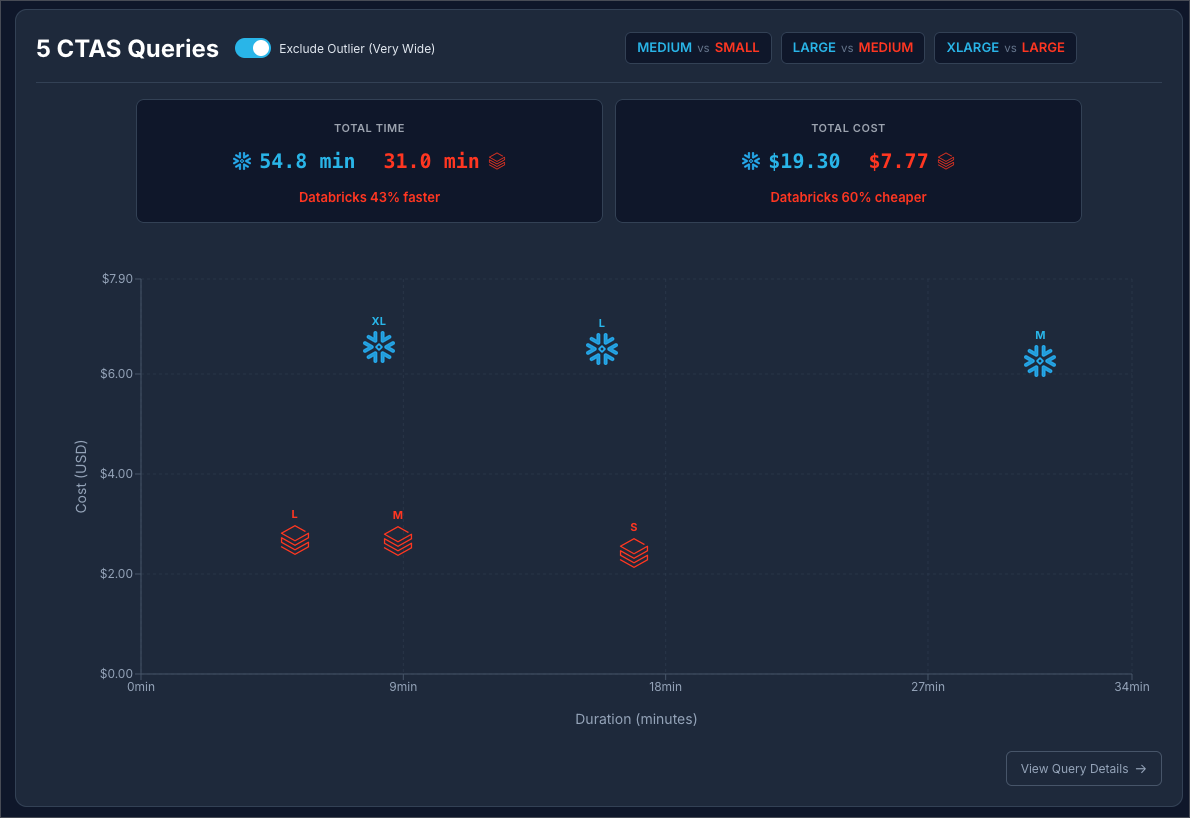The image size is (1190, 818).
Task: Click Databricks icon beside $7.77
Action: coord(946,161)
